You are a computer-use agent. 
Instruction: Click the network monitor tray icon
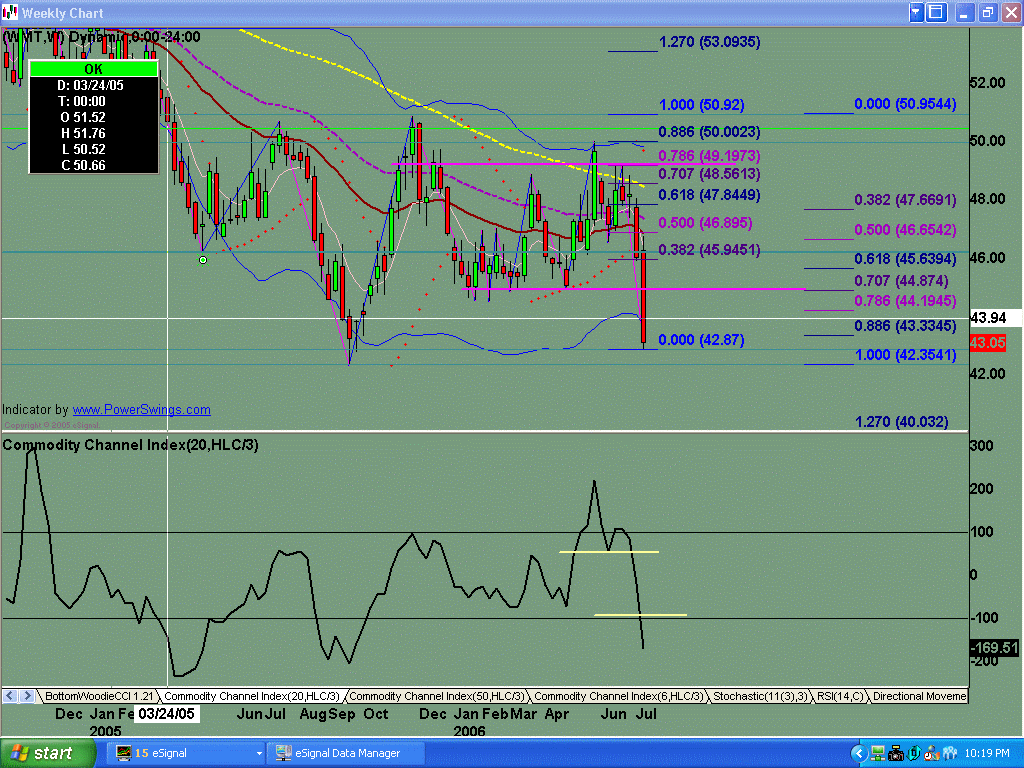click(x=878, y=754)
